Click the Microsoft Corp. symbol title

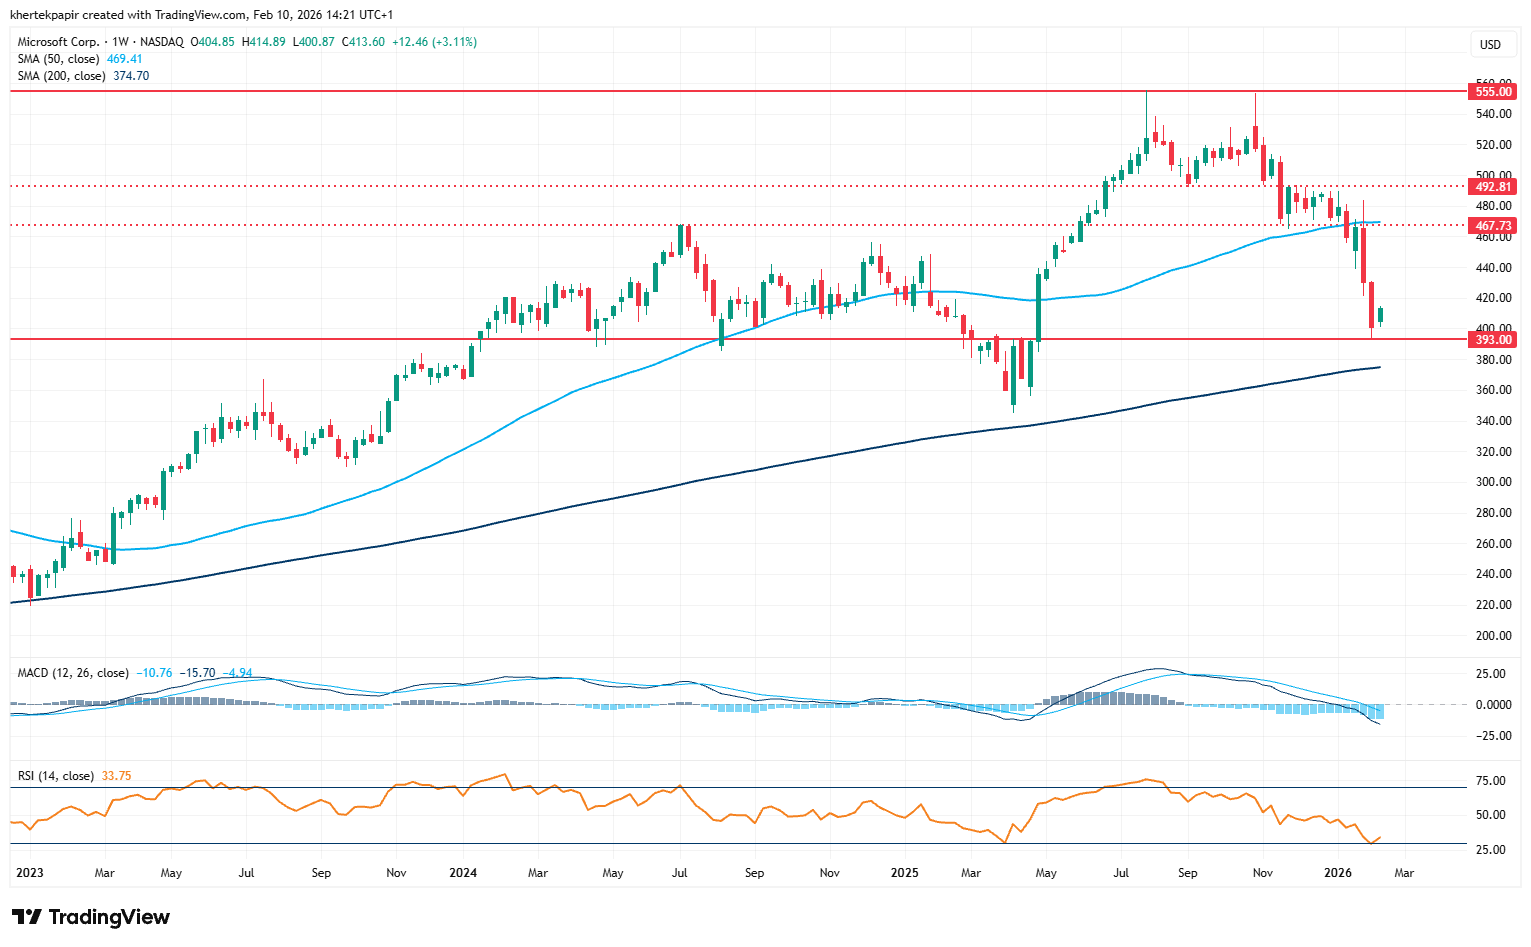[x=58, y=42]
